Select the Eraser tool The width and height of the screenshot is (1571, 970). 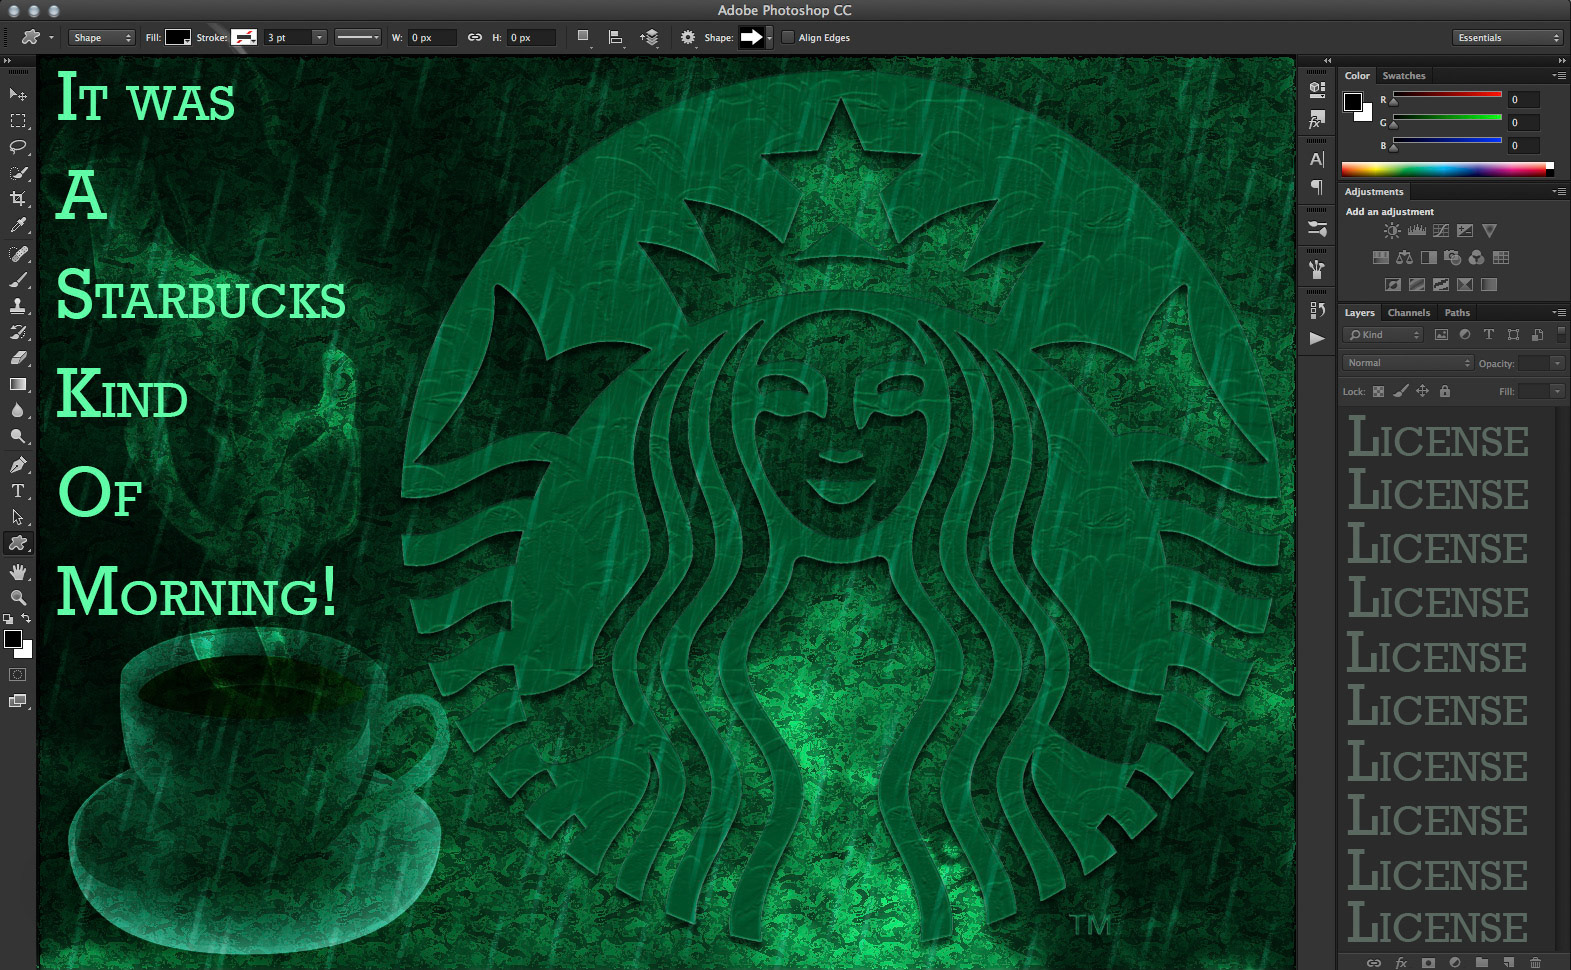[x=18, y=357]
